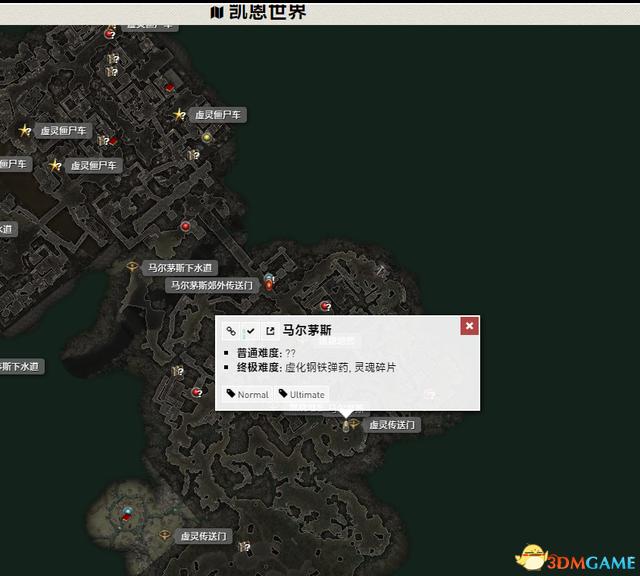The height and width of the screenshot is (576, 640).
Task: Open the 虚灵传送门 label below the popup
Action: (x=392, y=425)
